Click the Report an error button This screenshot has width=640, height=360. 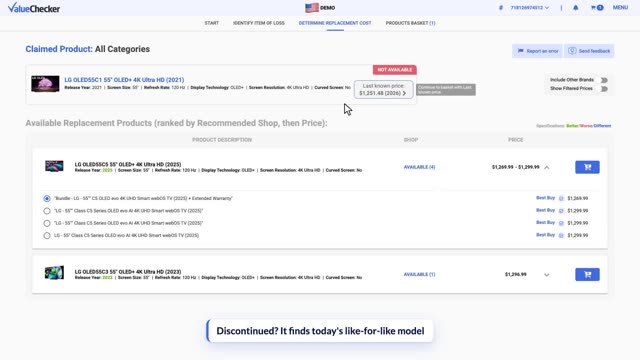(x=537, y=51)
